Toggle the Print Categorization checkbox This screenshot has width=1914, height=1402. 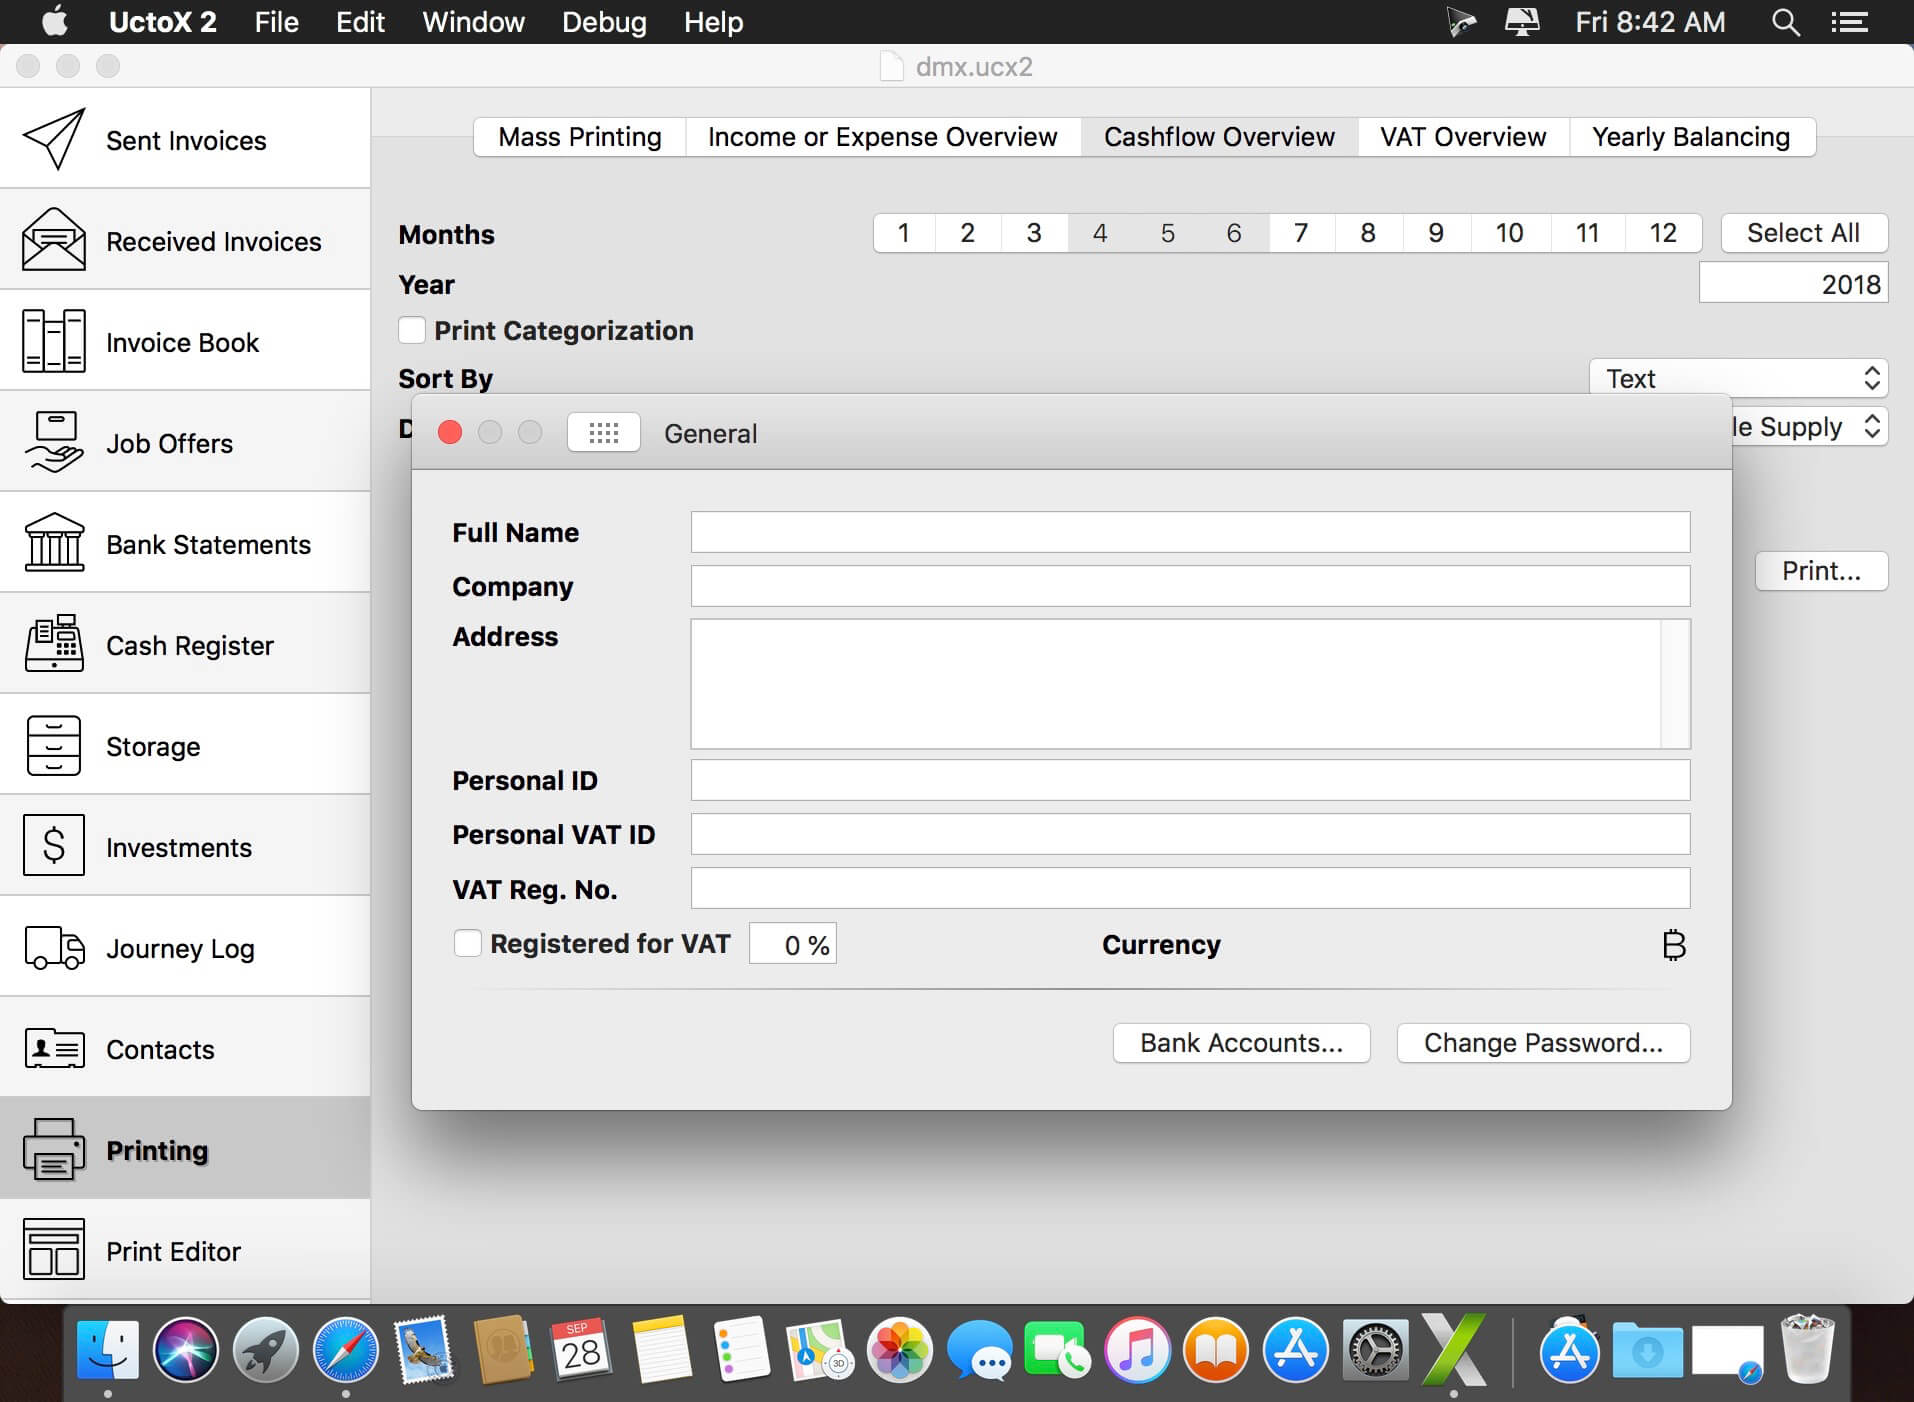pyautogui.click(x=412, y=330)
